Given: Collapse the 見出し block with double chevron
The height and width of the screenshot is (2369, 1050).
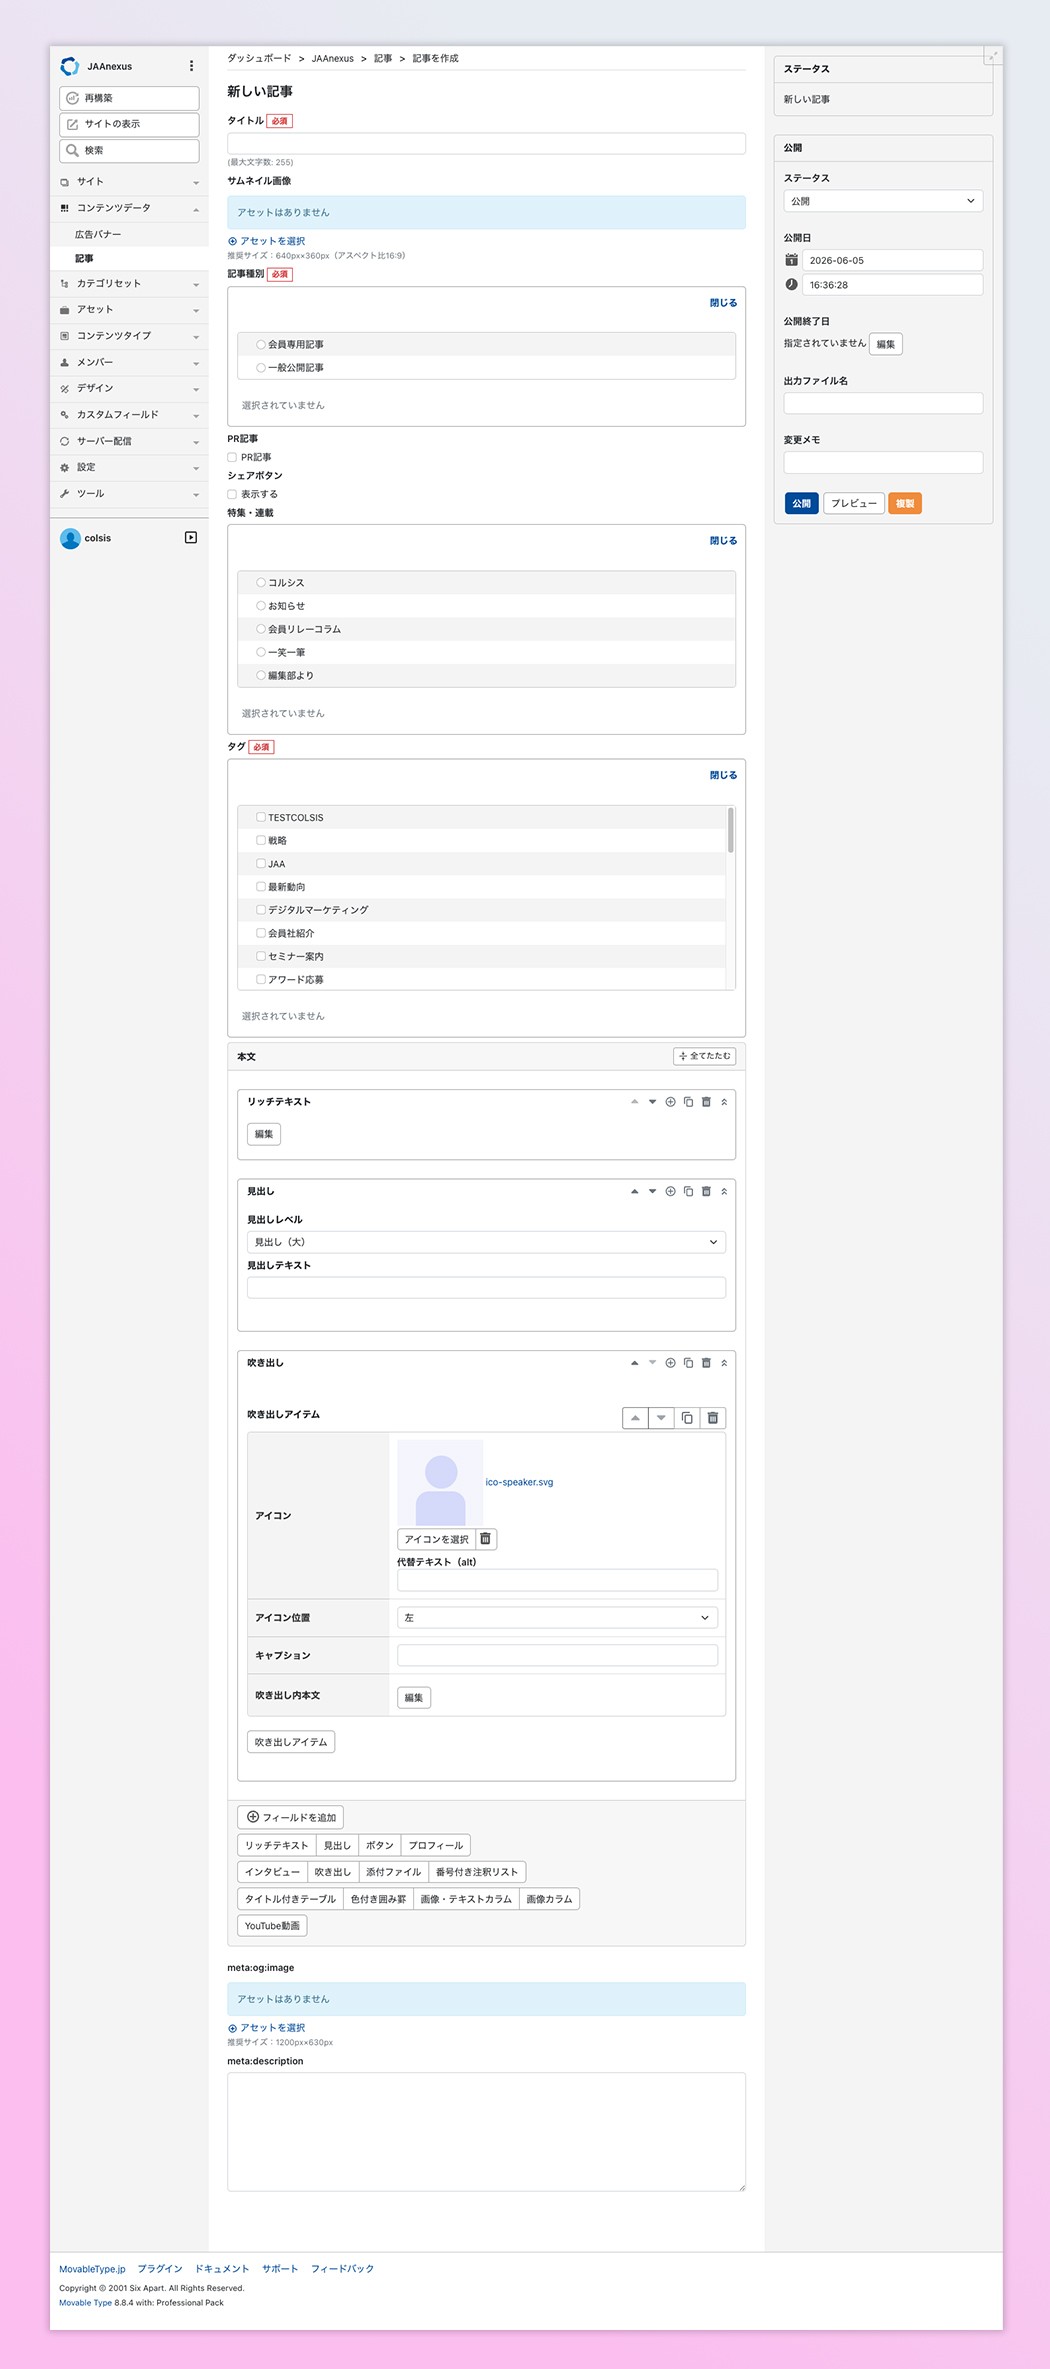Looking at the screenshot, I should click(724, 1191).
